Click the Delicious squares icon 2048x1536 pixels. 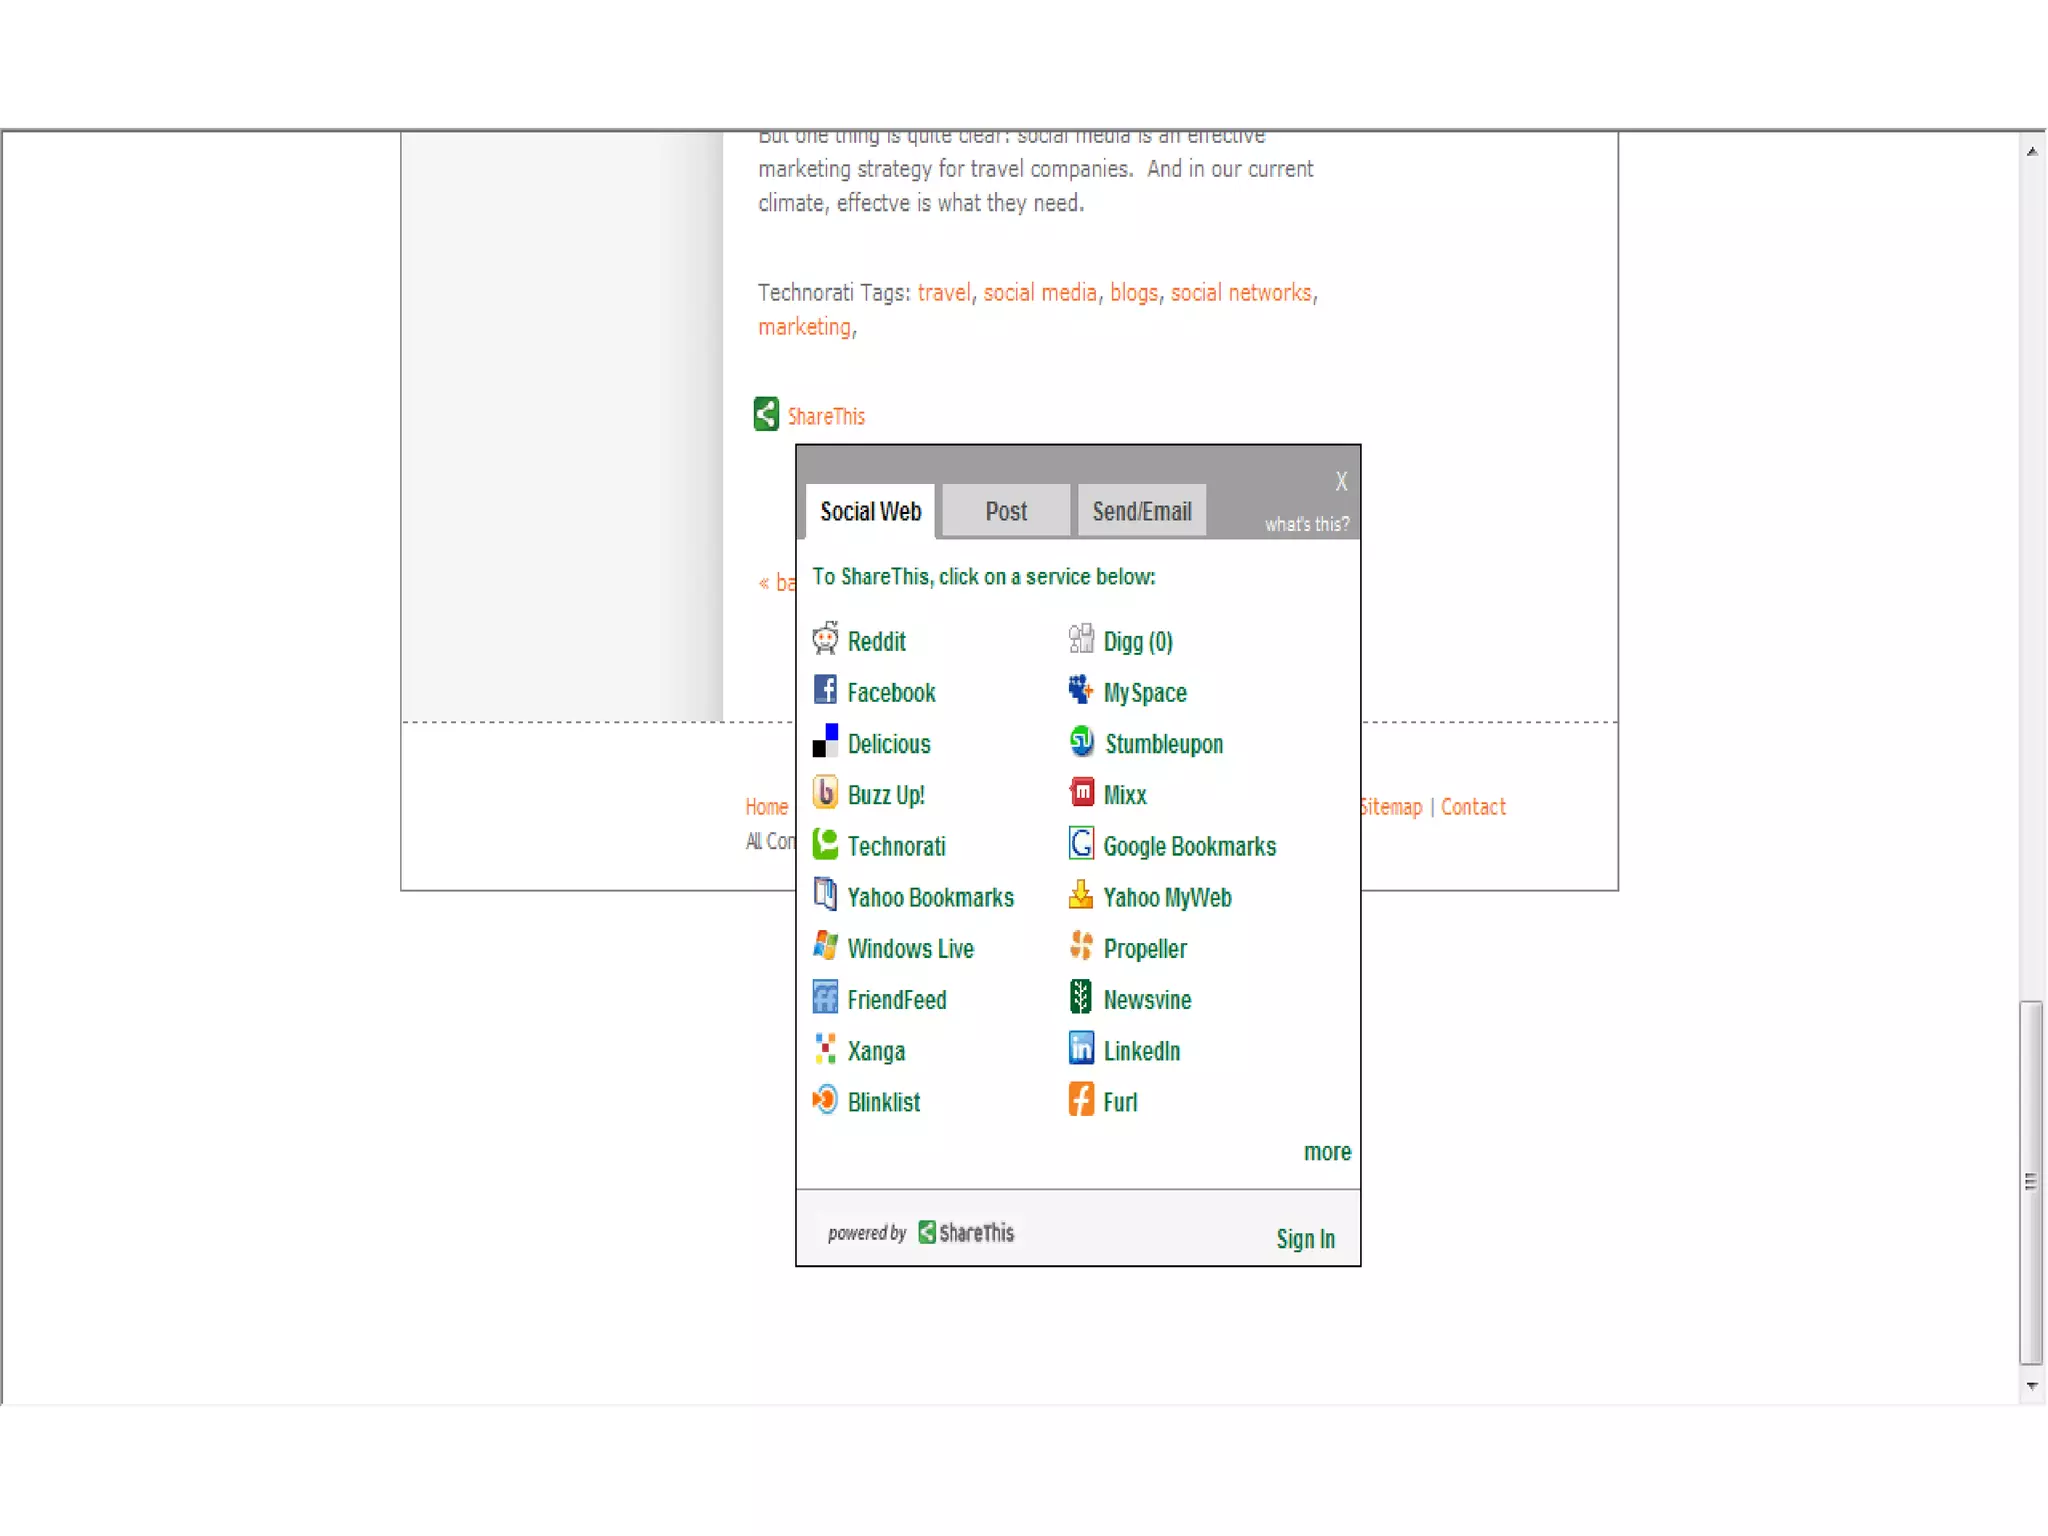coord(825,741)
